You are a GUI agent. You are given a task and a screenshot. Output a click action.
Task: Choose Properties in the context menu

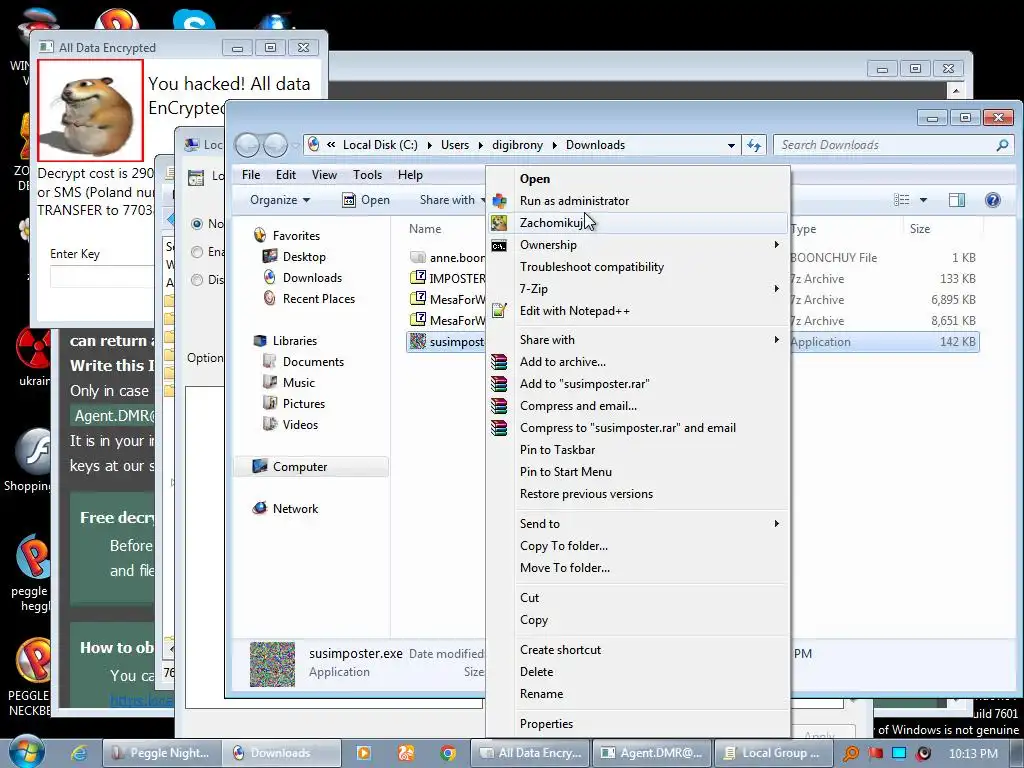546,724
